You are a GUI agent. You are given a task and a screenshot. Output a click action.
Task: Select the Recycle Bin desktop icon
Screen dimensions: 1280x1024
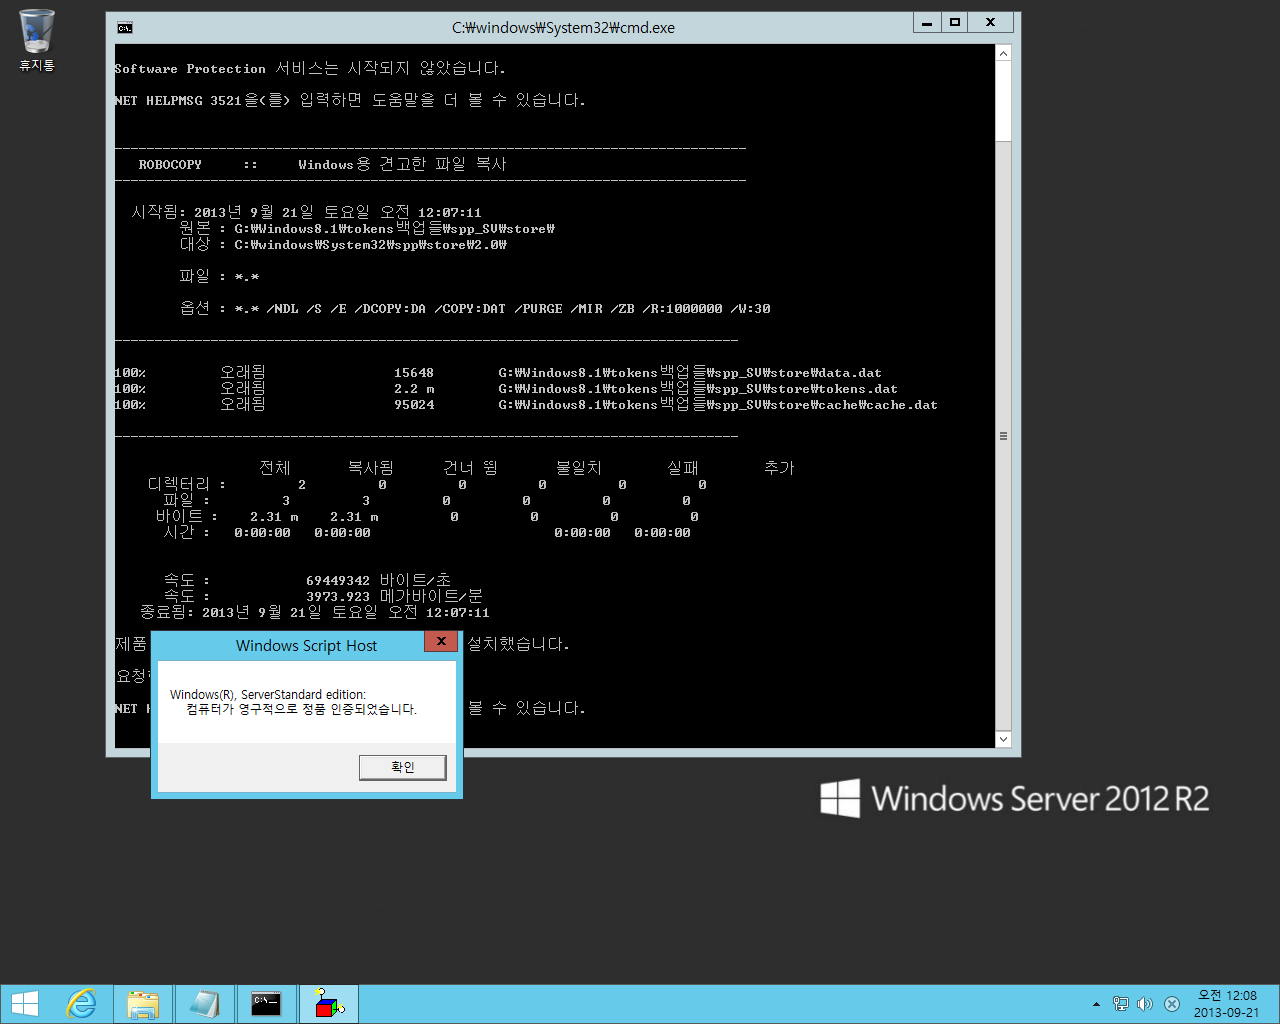coord(37,40)
